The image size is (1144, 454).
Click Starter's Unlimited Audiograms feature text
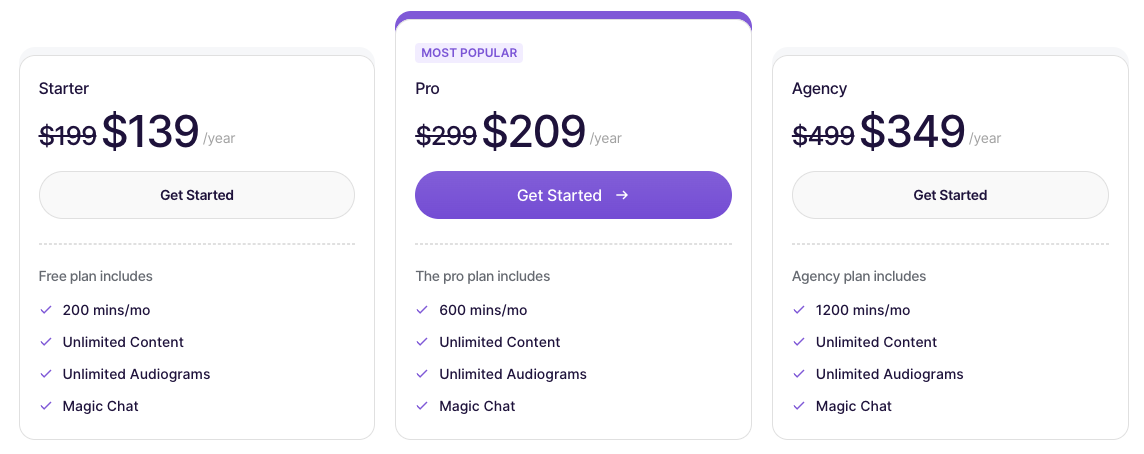pos(136,374)
